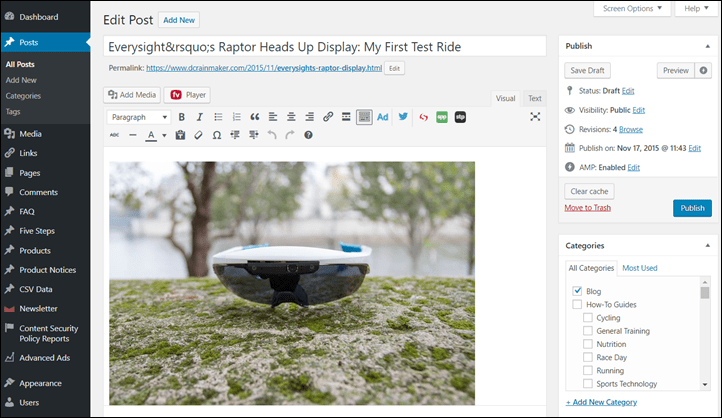
Task: Click the black 'stp' plugin icon
Action: point(460,117)
